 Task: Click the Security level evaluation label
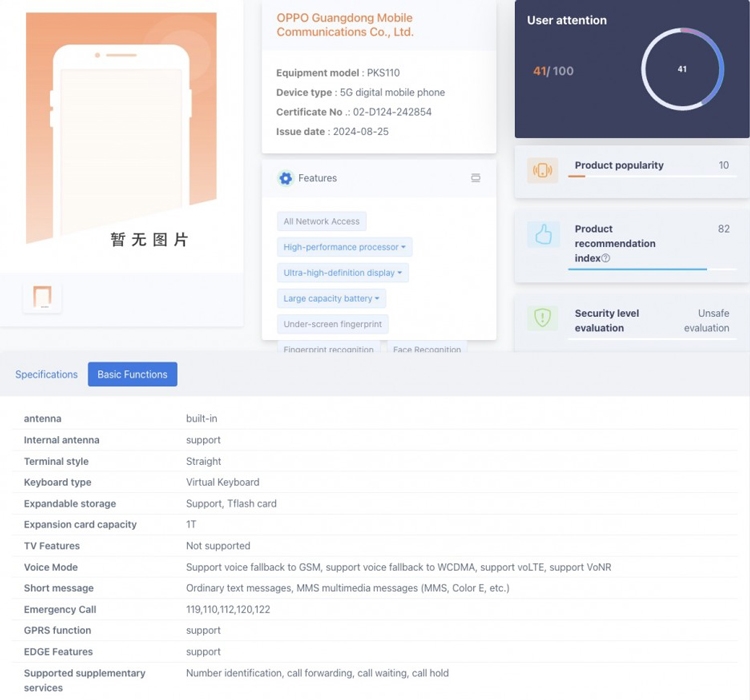[x=607, y=321]
